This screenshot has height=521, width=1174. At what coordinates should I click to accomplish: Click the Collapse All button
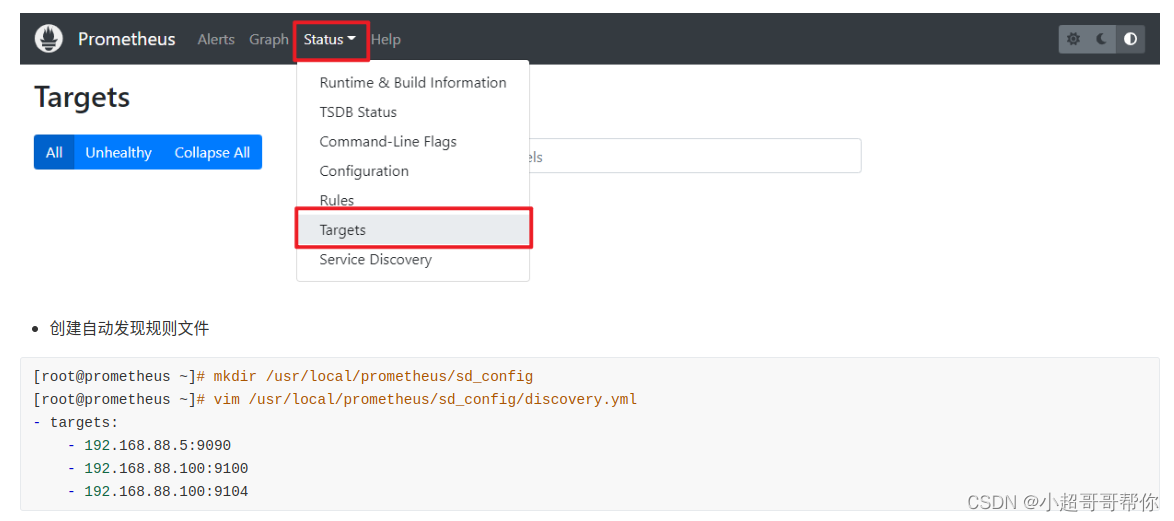pos(212,152)
